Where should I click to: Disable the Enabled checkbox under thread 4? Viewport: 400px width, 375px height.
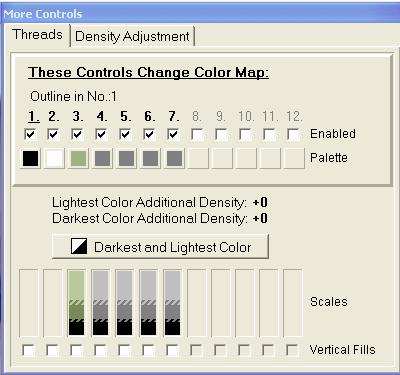click(101, 135)
